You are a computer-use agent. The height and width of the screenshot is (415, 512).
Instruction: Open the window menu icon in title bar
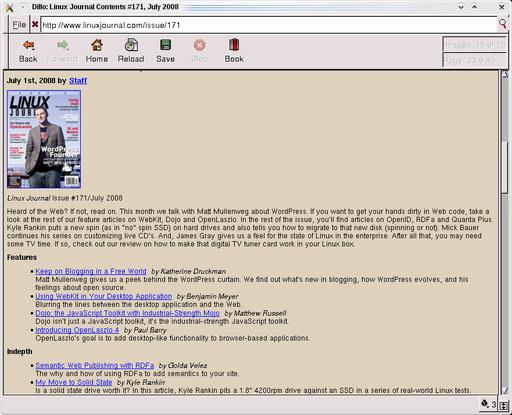[x=9, y=7]
